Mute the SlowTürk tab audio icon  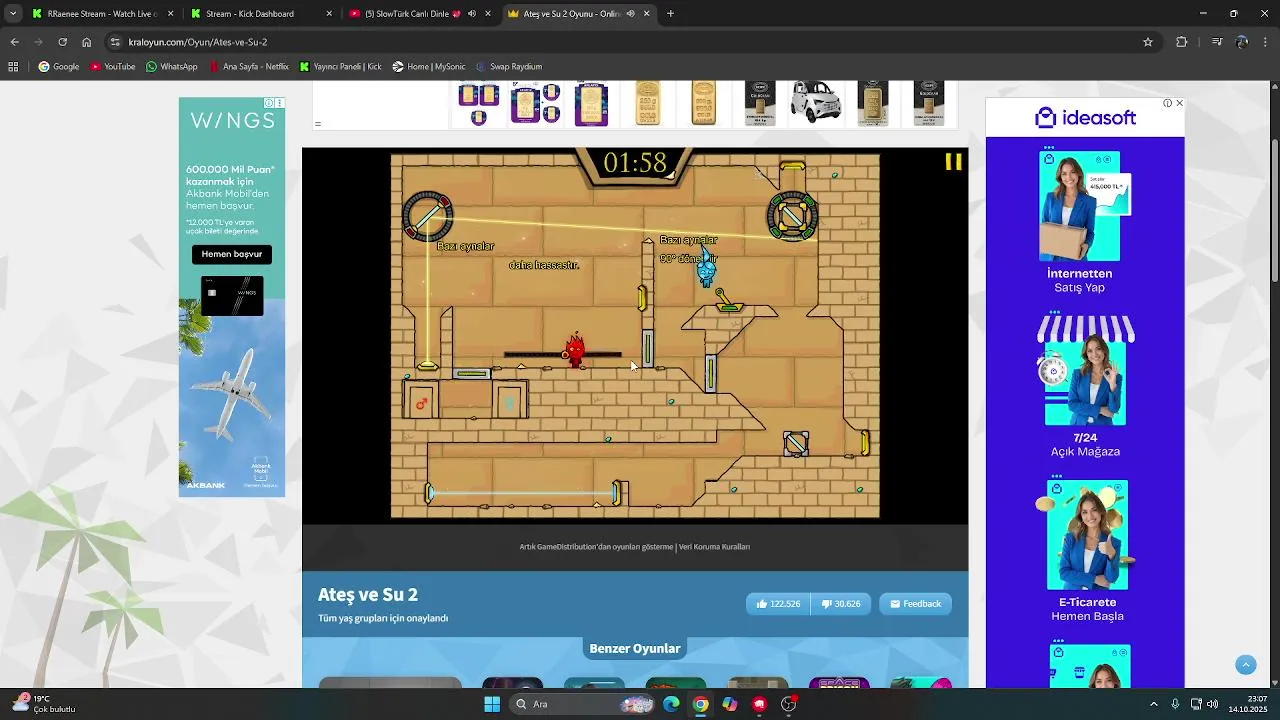click(471, 14)
